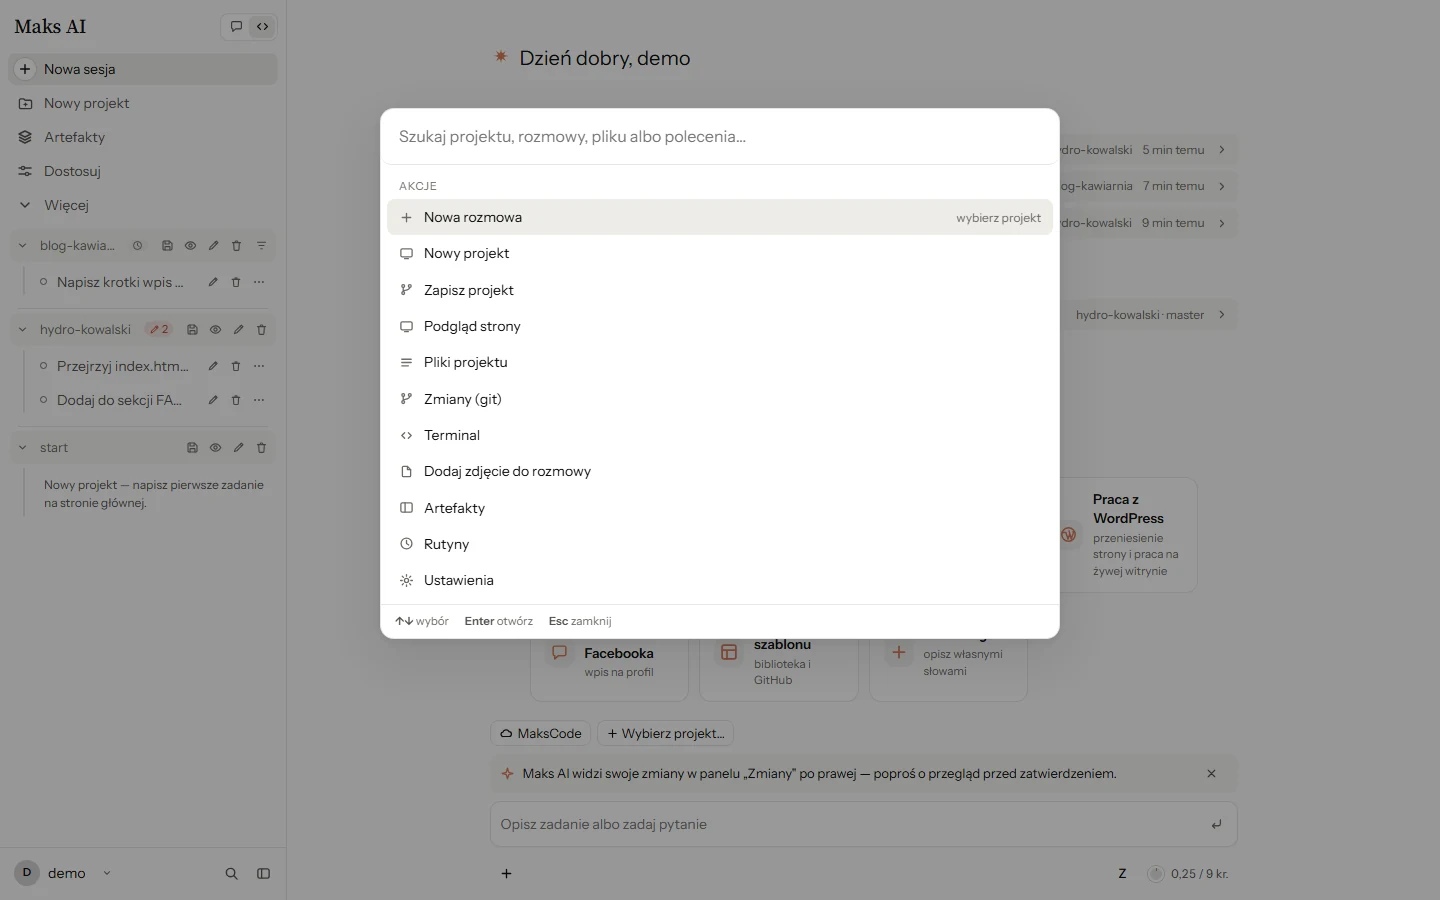The height and width of the screenshot is (900, 1440).
Task: Click the pencil icon on start project
Action: coord(238,448)
